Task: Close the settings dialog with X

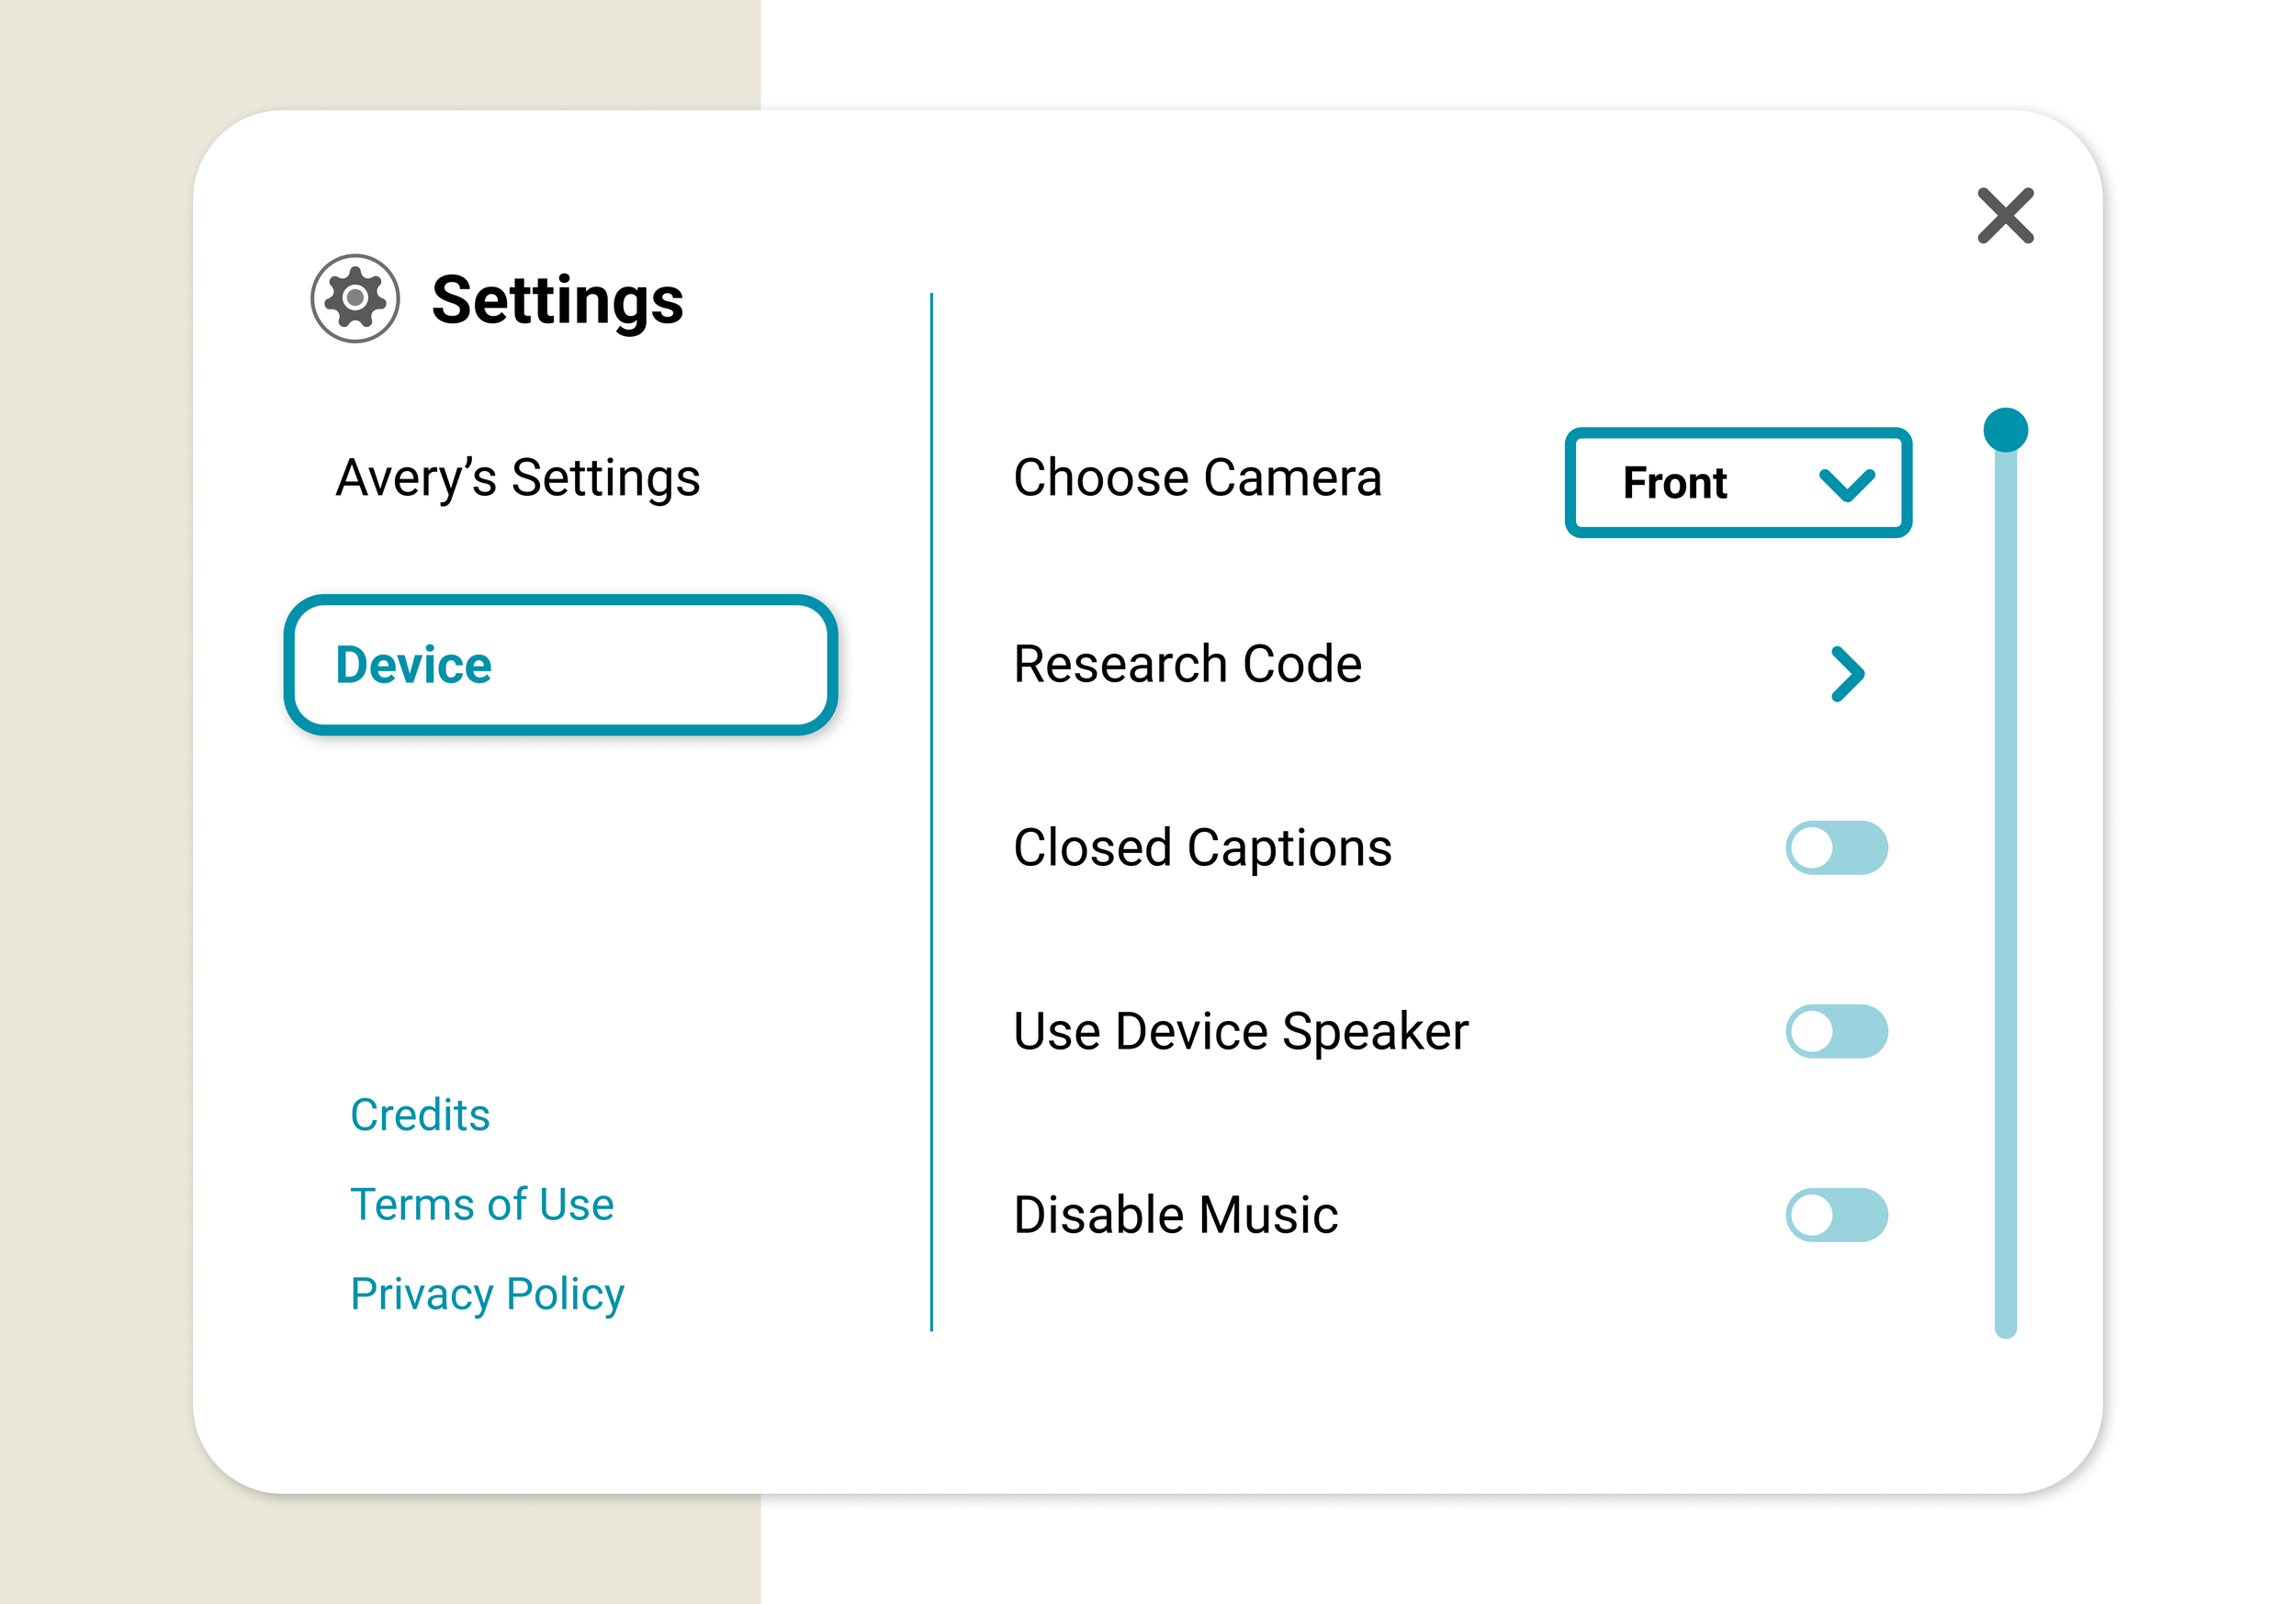Action: tap(2005, 215)
